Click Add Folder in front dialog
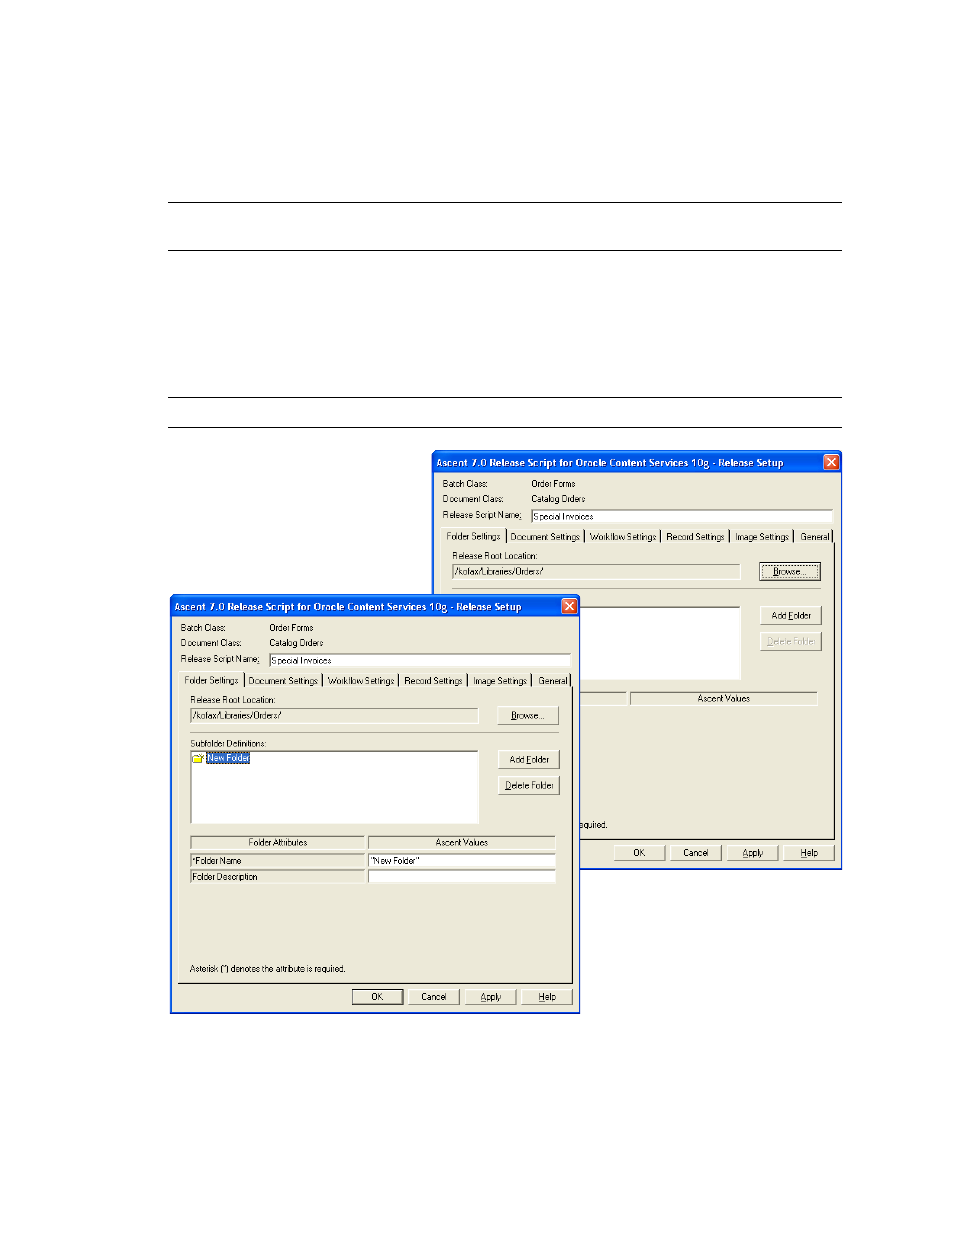954x1235 pixels. point(529,760)
